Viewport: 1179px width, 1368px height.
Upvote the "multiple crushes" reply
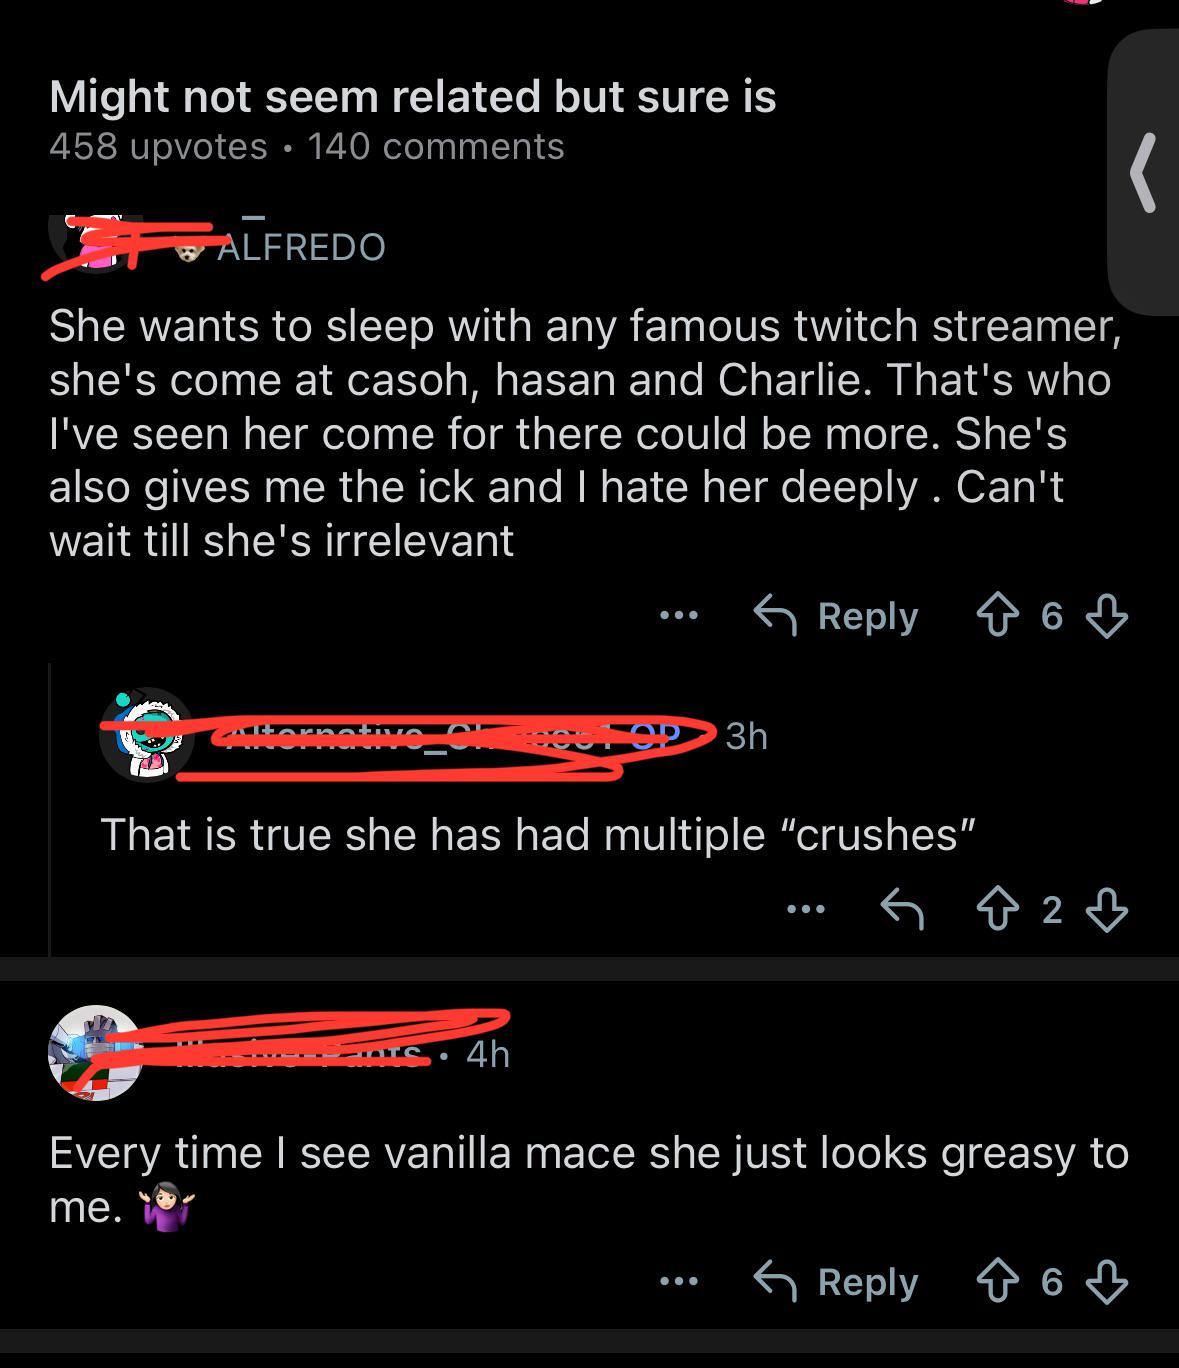click(996, 910)
